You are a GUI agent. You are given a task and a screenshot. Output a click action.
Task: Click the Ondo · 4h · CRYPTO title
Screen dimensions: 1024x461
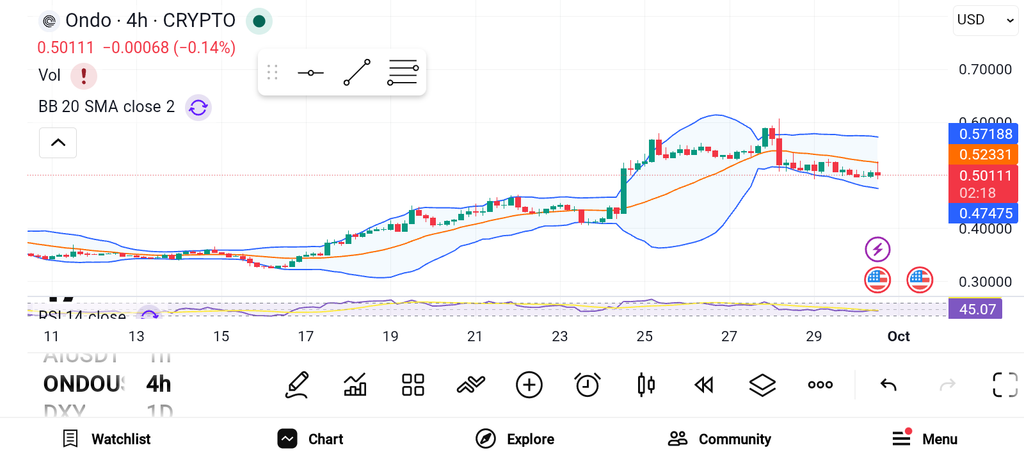pyautogui.click(x=150, y=21)
